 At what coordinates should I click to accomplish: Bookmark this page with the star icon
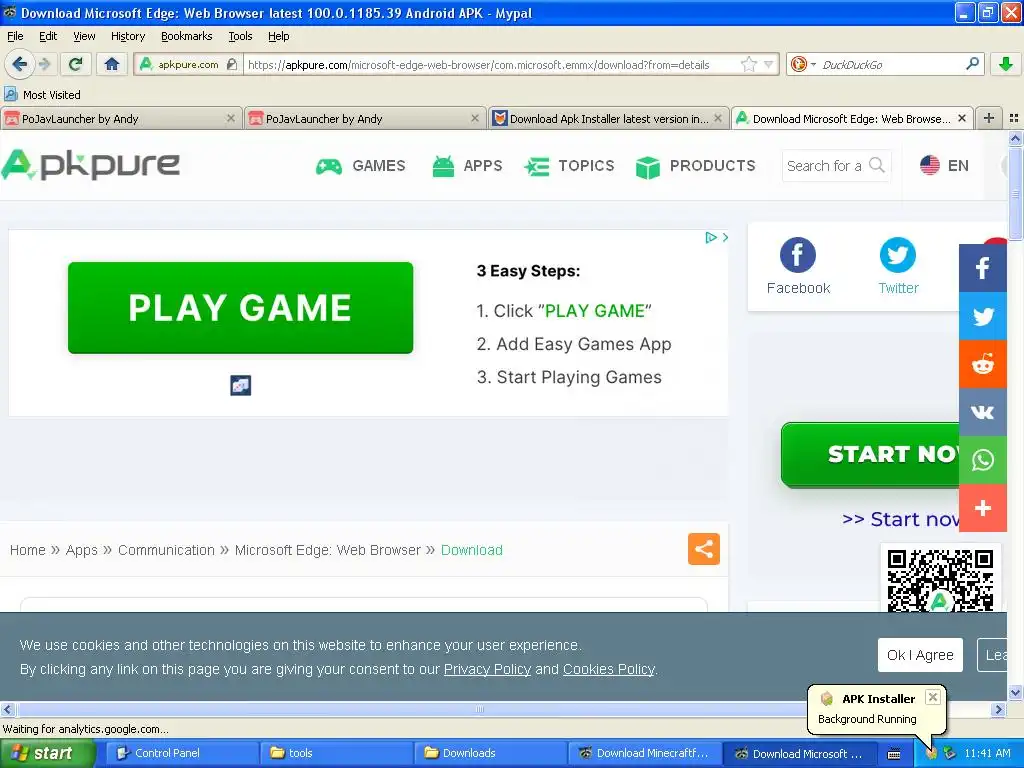[749, 64]
